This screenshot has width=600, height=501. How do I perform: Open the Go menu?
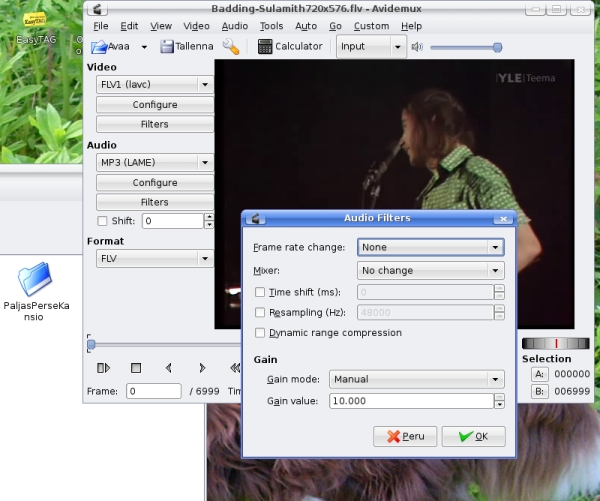point(335,26)
